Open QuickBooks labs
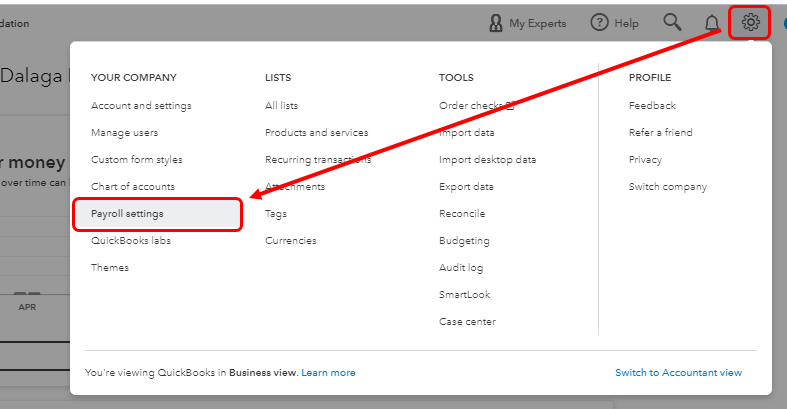Screen dimensions: 787x409 click(130, 241)
